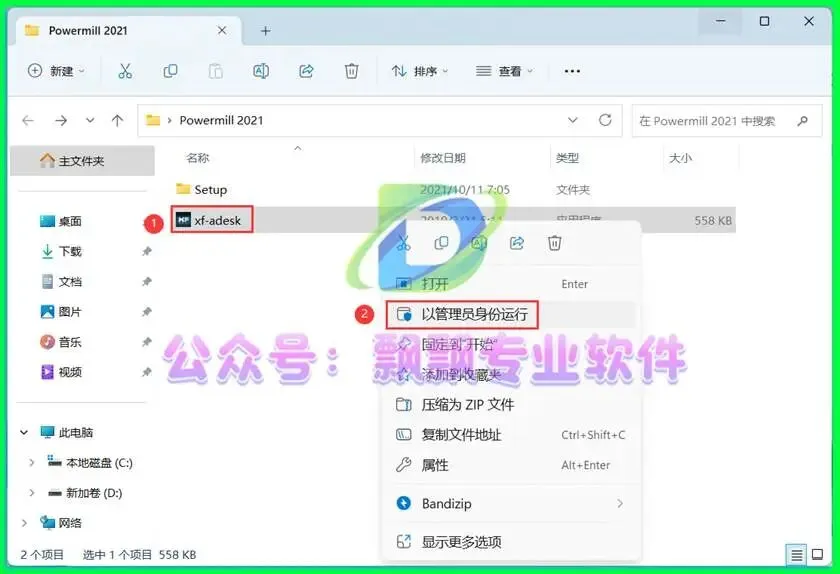Click the Cut icon in the context menu
840x574 pixels.
click(403, 243)
